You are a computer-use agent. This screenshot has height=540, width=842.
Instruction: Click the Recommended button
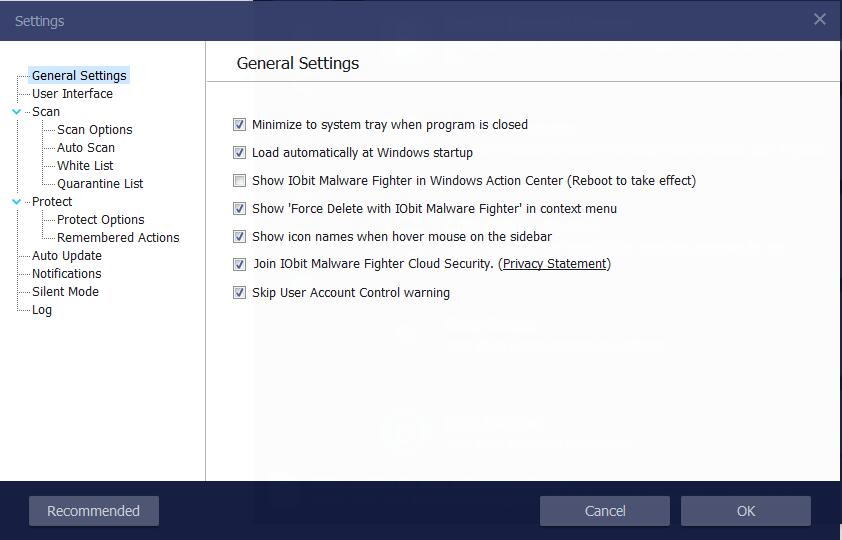tap(93, 511)
